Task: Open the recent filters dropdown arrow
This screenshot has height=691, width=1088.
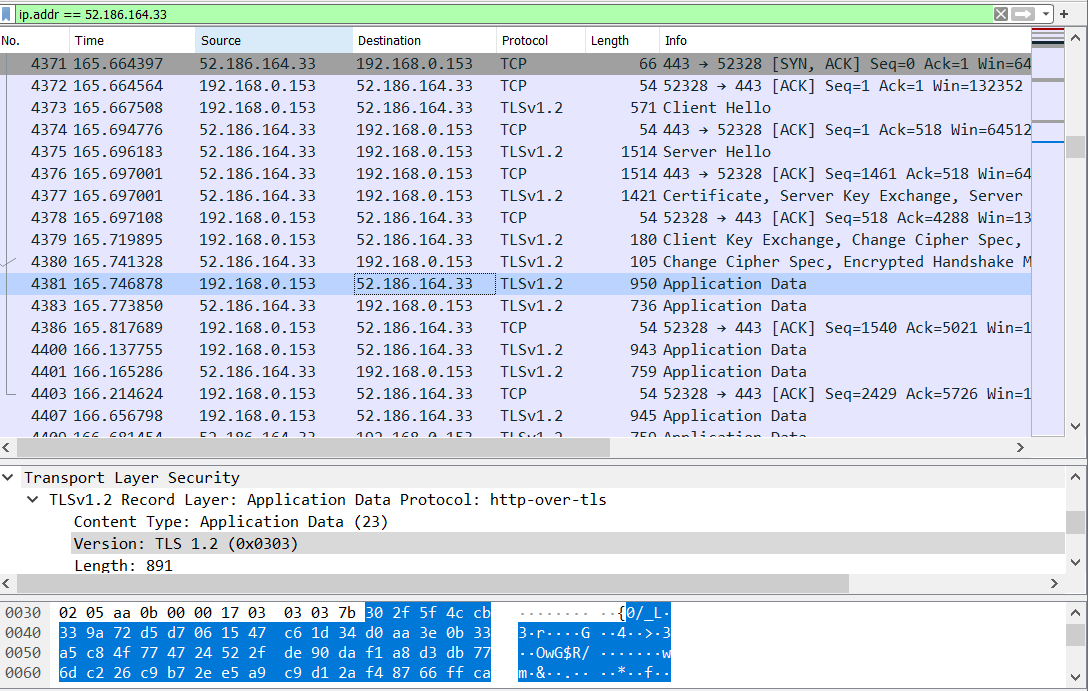Action: (1046, 14)
